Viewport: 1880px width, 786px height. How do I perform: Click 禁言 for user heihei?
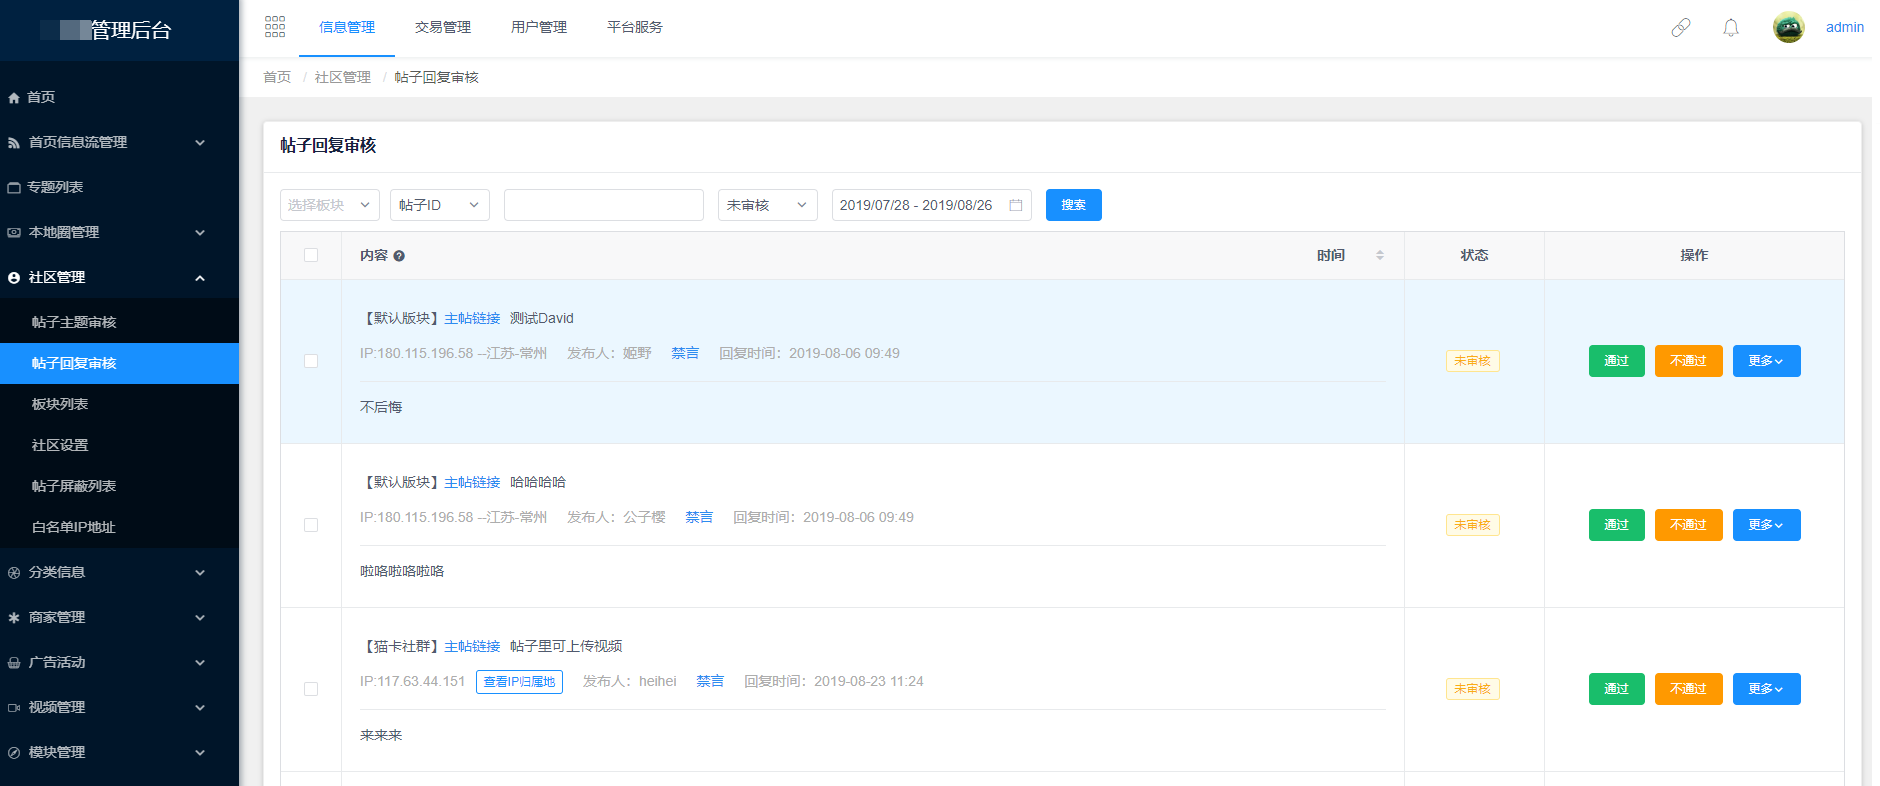click(710, 681)
